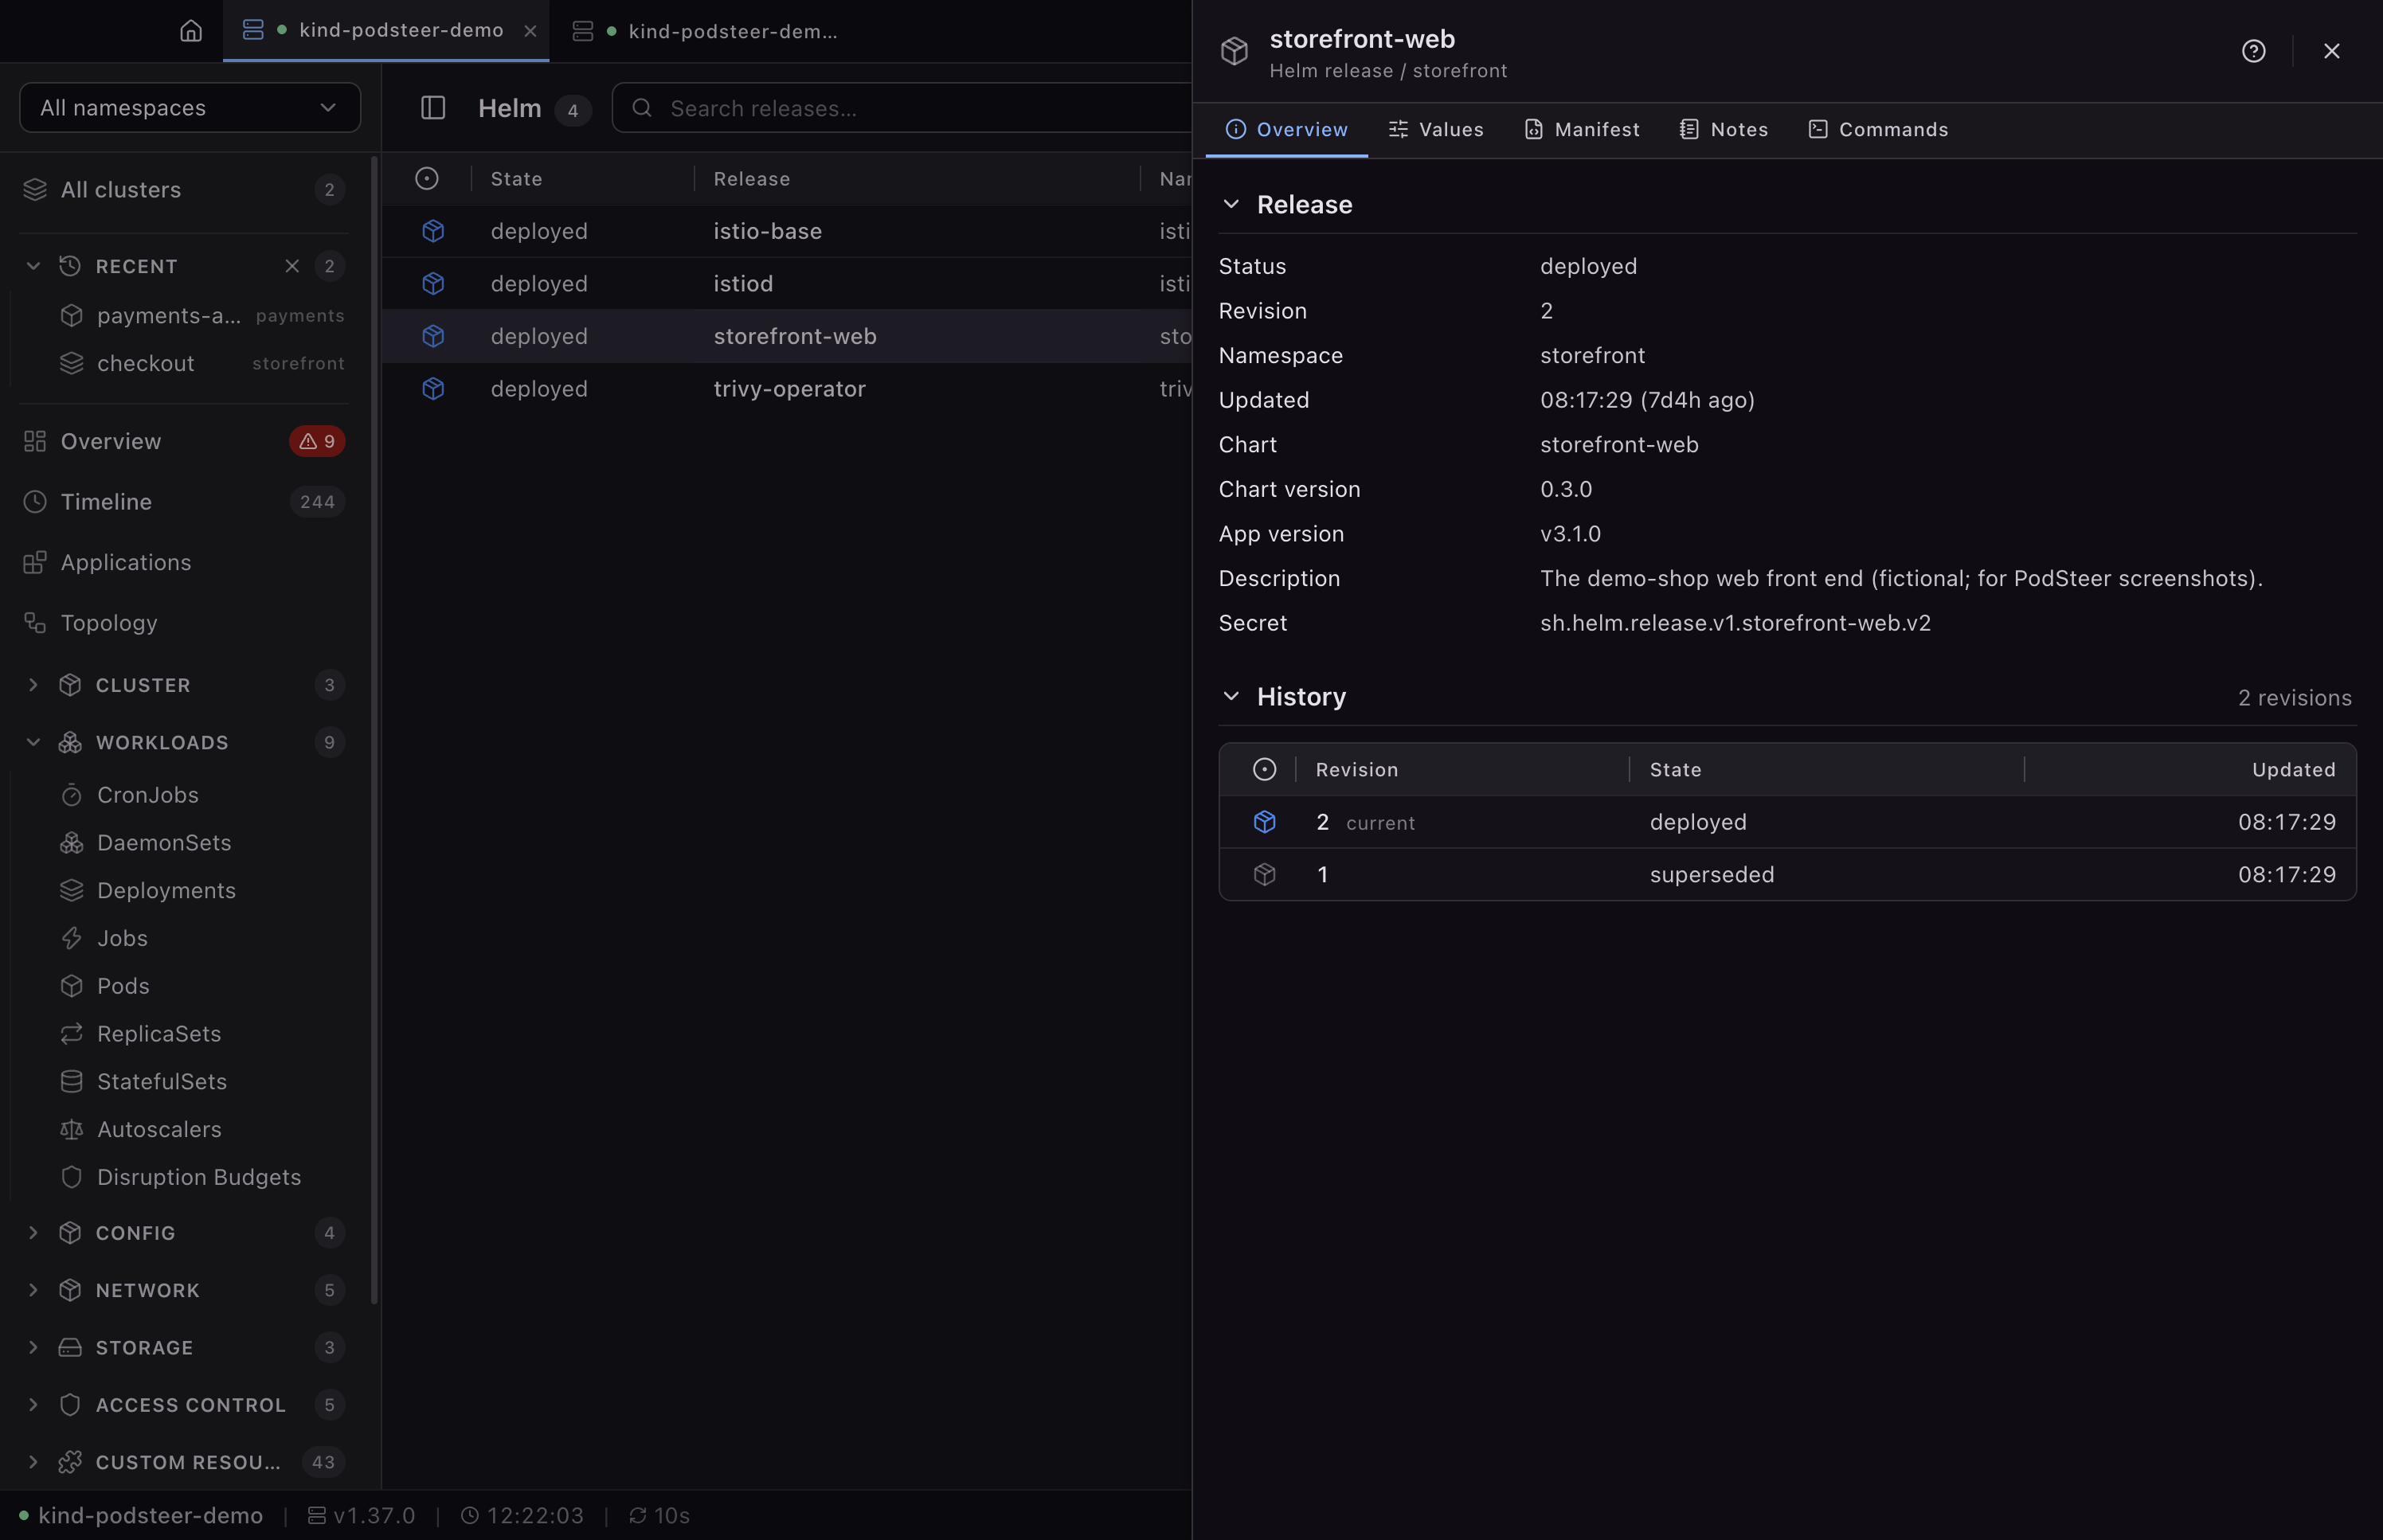Click the trivy-operator release cube icon
2383x1540 pixels.
click(x=433, y=388)
